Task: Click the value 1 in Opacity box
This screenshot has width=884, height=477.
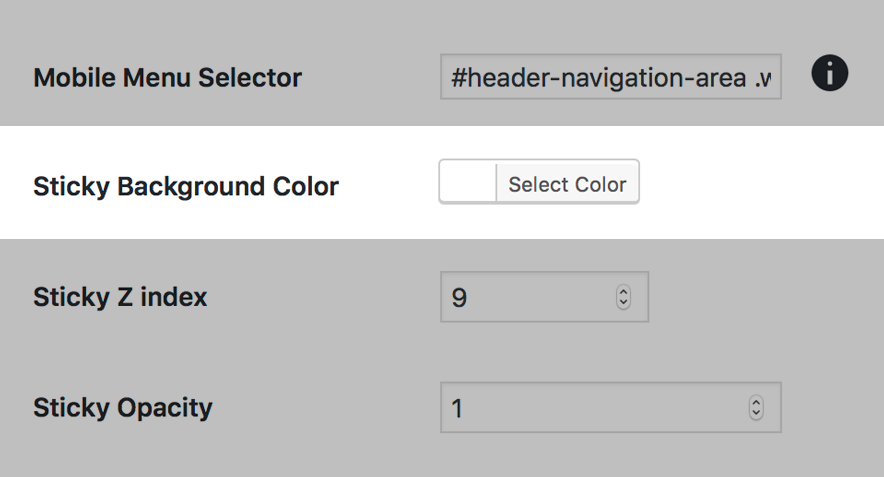Action: 458,409
